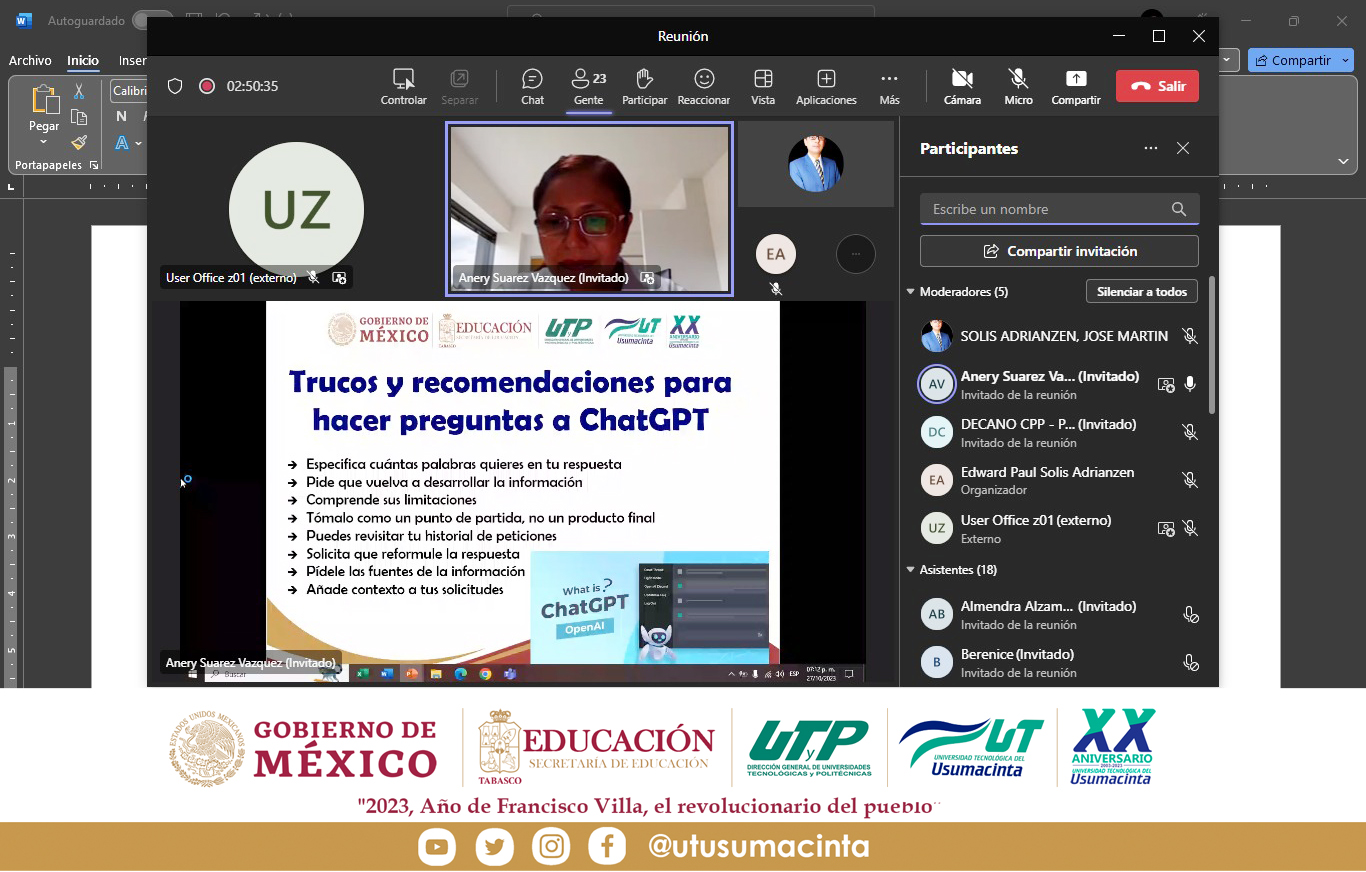Toggle mic for SOLIS ADRIANZEN, JOSE MARTIN
1366x872 pixels.
pos(1190,336)
